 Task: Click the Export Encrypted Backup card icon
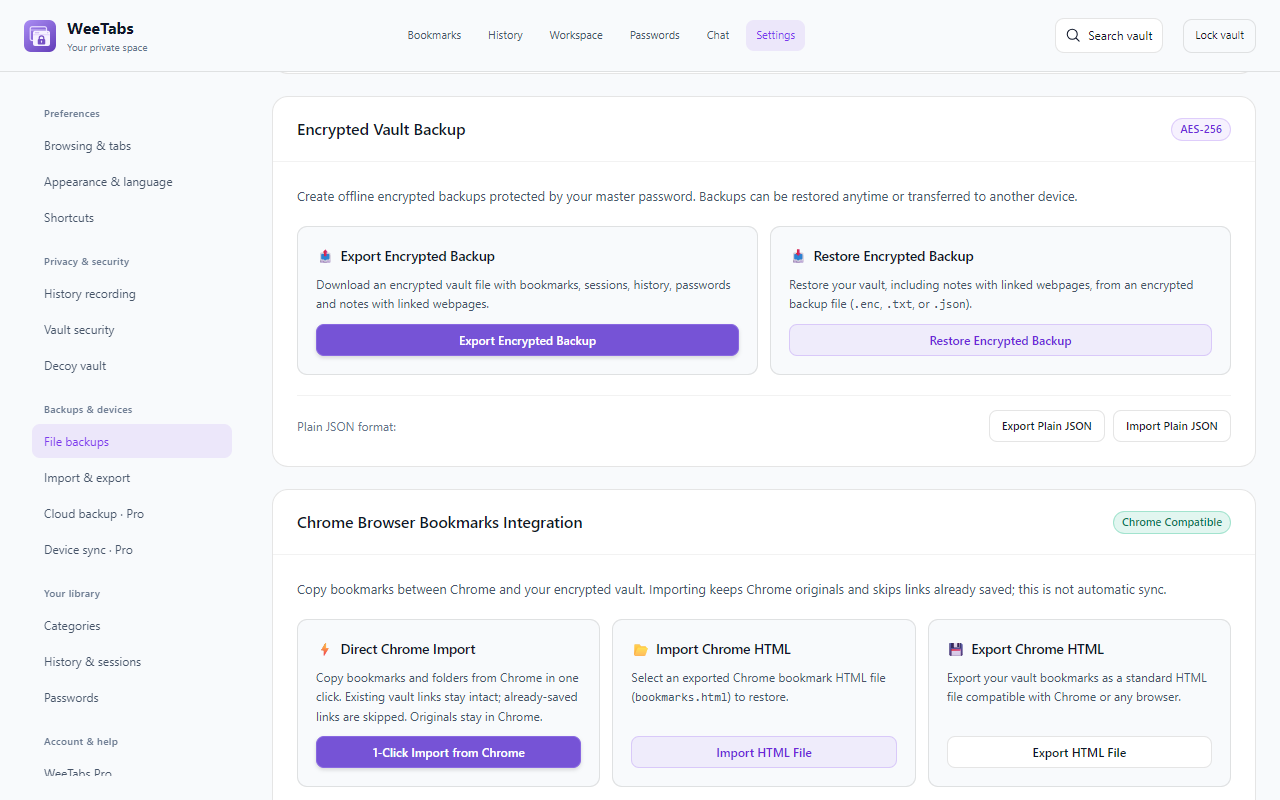tap(325, 257)
